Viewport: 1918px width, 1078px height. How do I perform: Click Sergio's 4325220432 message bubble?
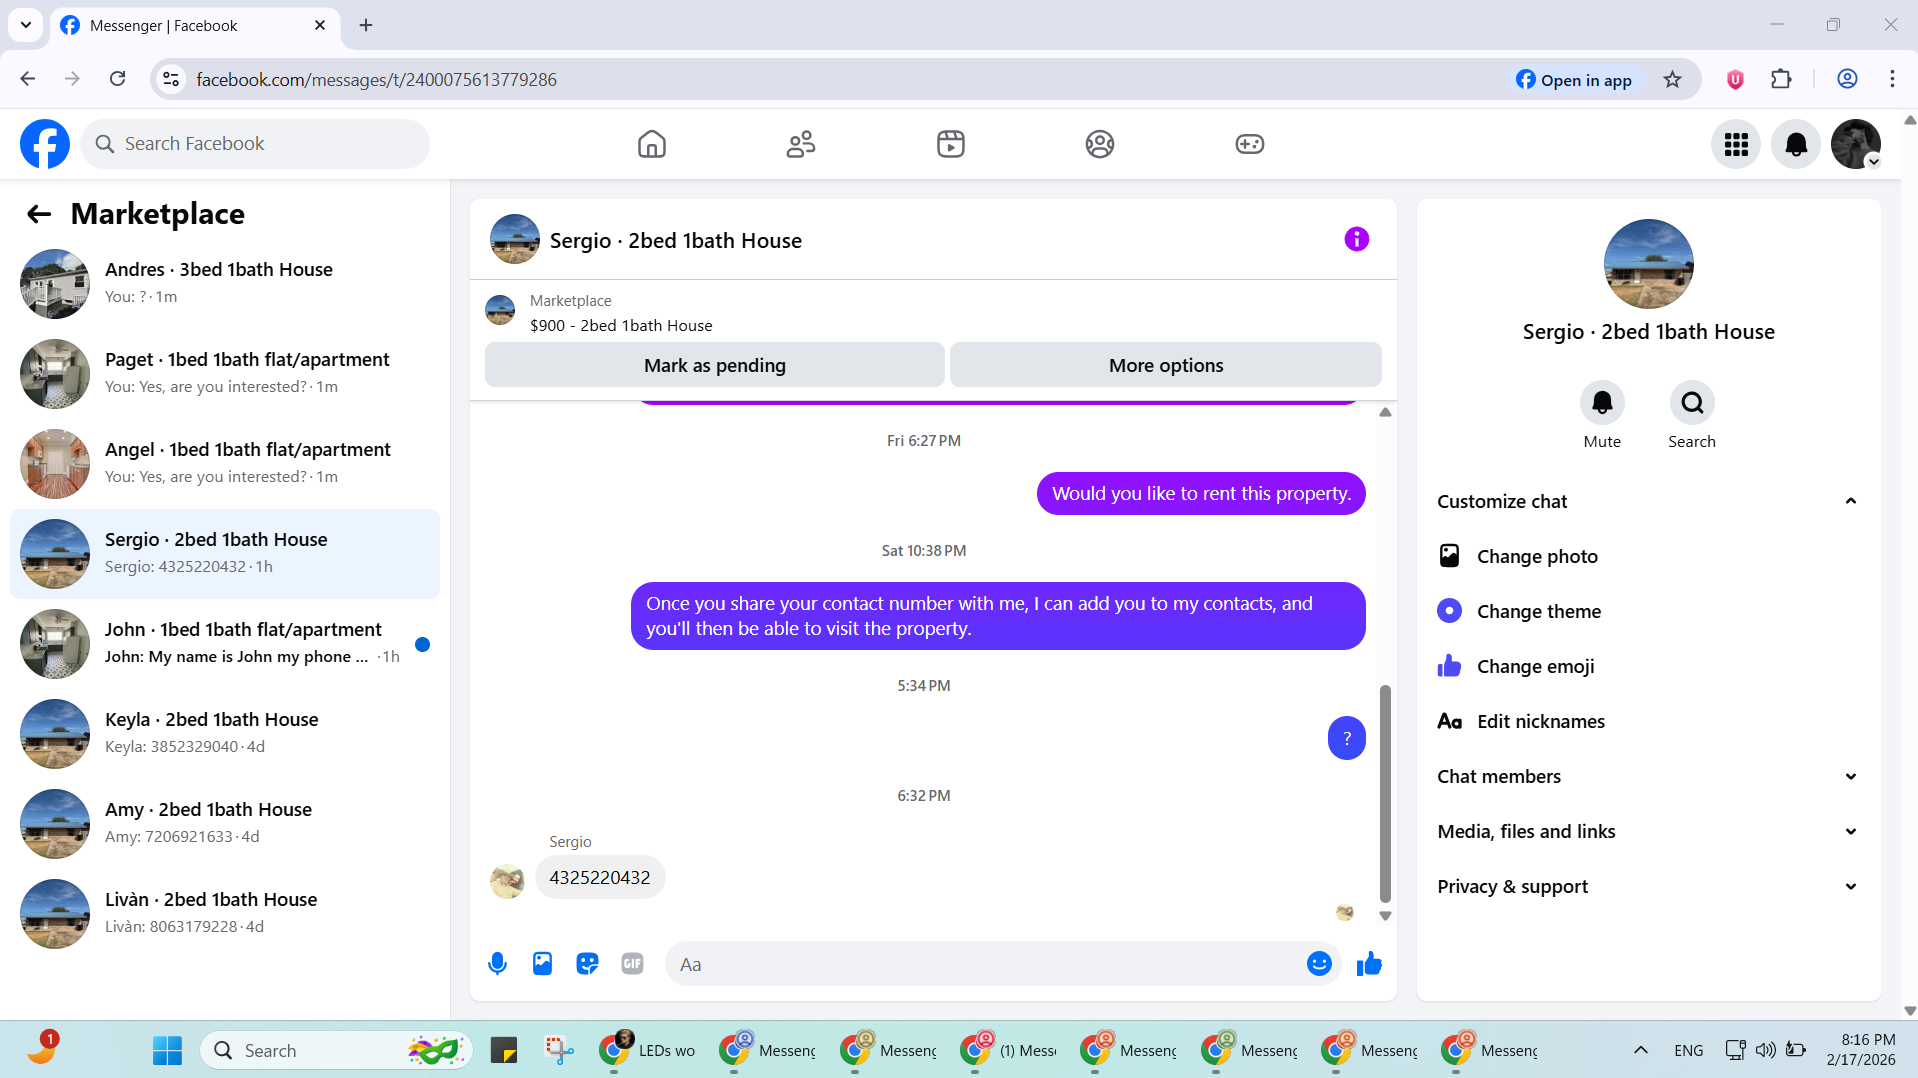(x=600, y=877)
